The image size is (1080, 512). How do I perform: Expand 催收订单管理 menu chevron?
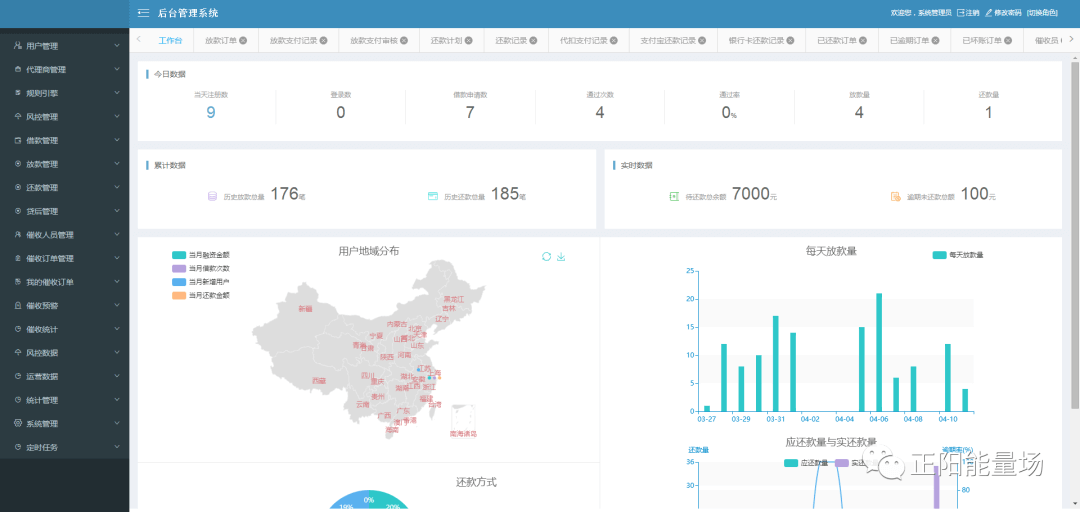pos(117,258)
